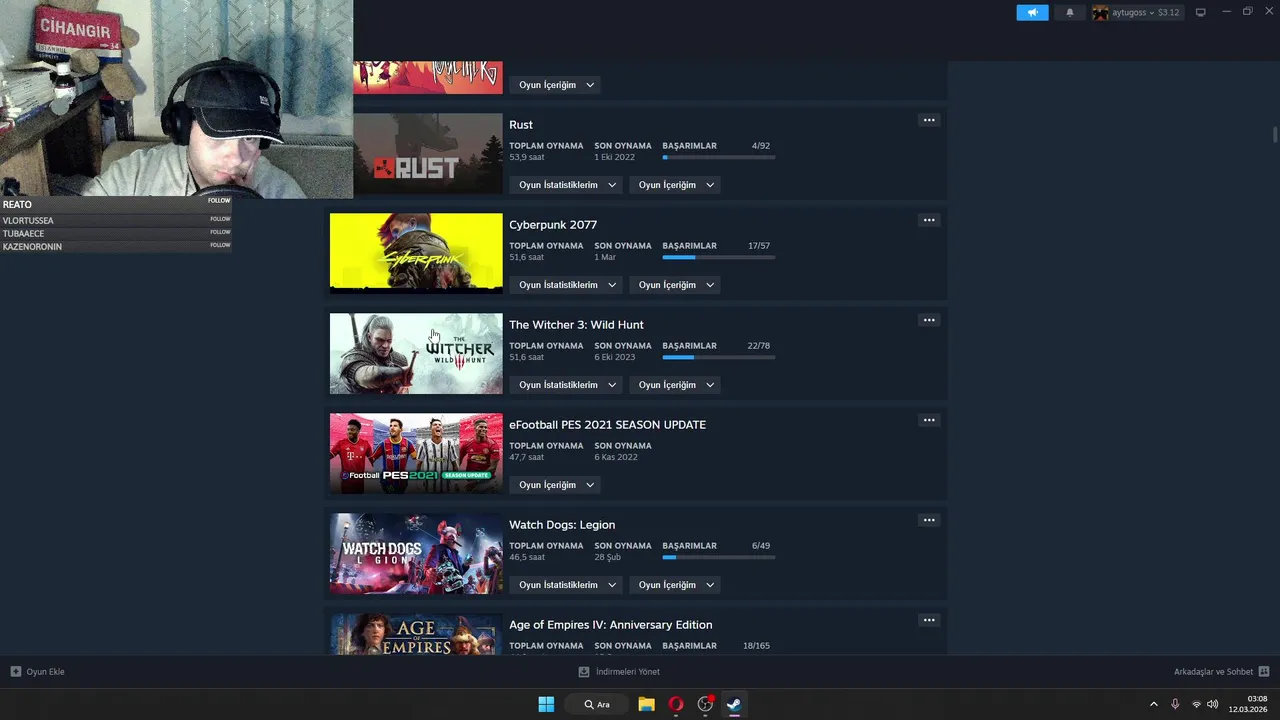Open İndirmeleri Yönet downloads manager
1280x720 pixels.
pos(619,672)
